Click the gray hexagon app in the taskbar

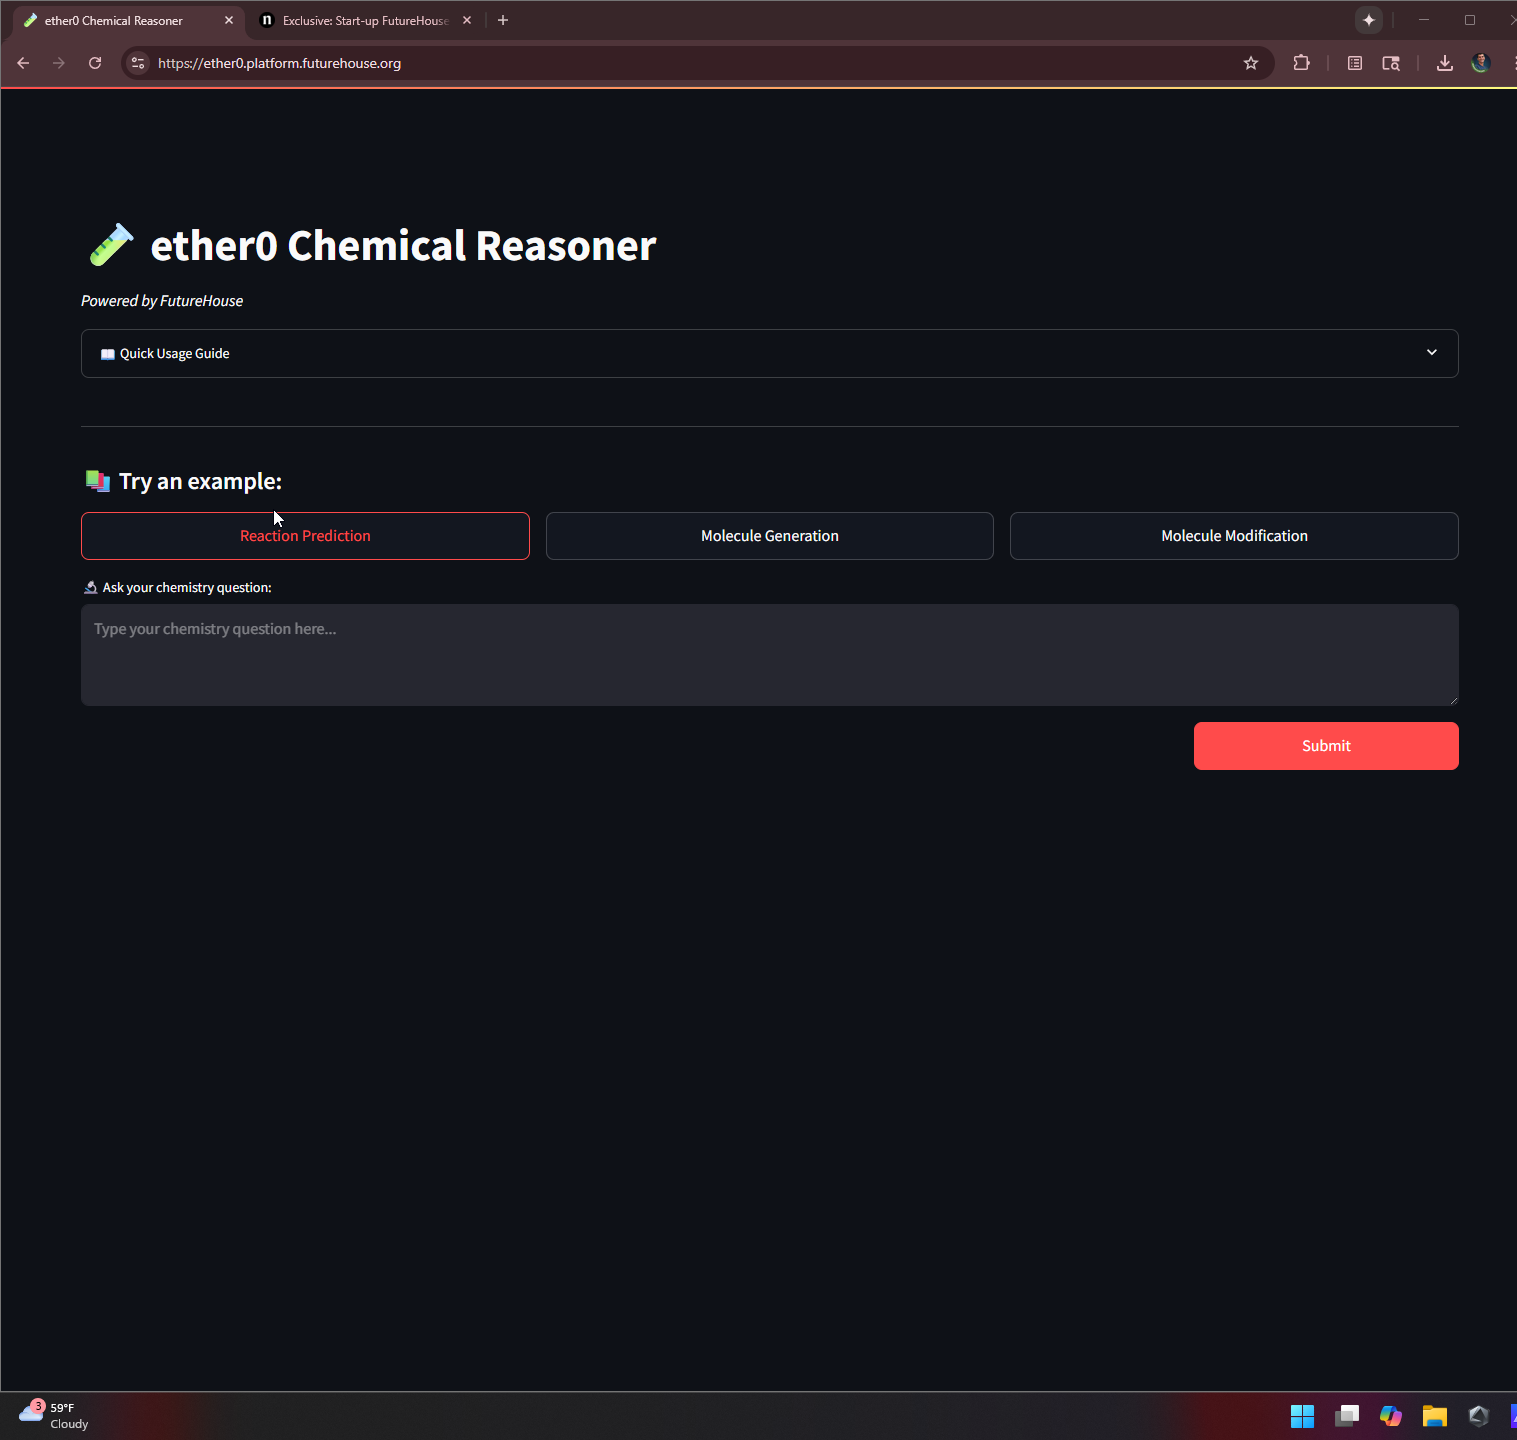point(1479,1416)
